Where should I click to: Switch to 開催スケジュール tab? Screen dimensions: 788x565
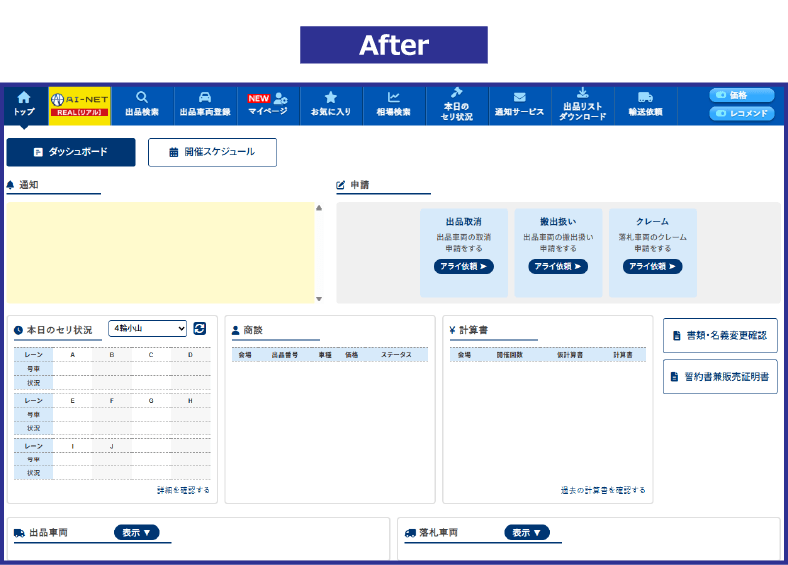pos(212,152)
